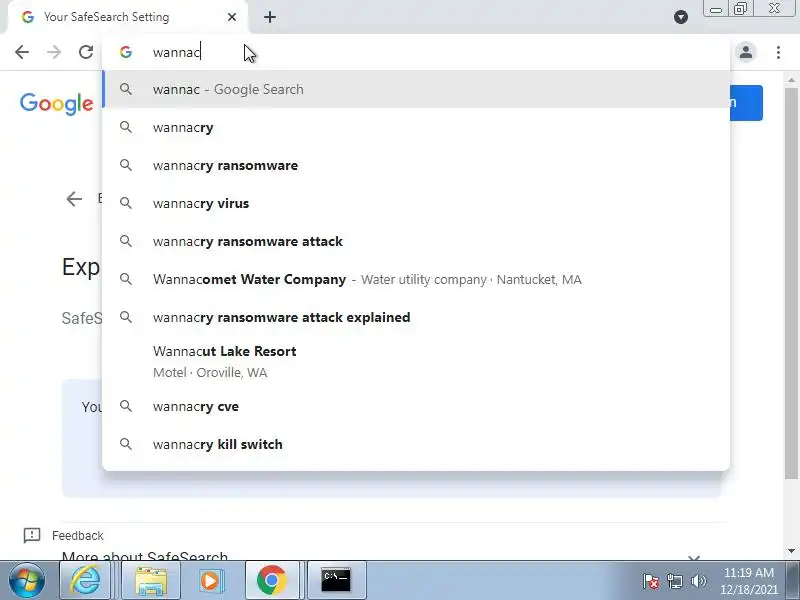800x600 pixels.
Task: Open the Chrome profile avatar menu
Action: (745, 52)
